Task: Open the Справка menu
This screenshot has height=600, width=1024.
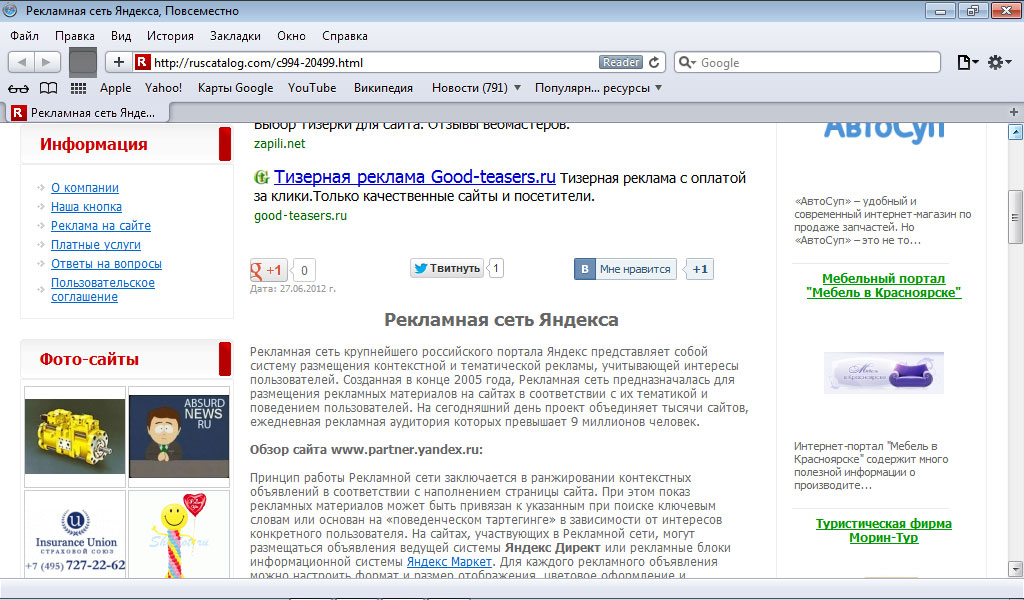Action: click(x=345, y=36)
